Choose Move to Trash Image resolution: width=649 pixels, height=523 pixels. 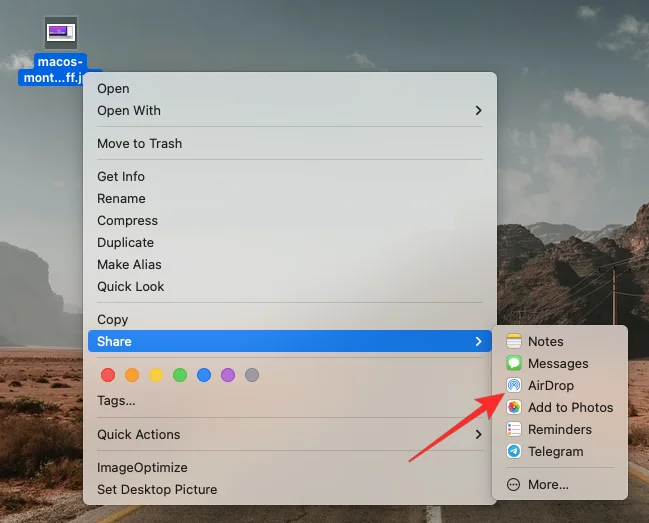tap(139, 144)
